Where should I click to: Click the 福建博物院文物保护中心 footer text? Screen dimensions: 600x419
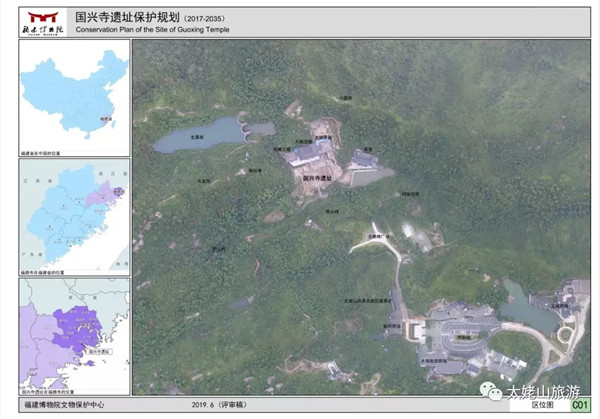point(64,404)
